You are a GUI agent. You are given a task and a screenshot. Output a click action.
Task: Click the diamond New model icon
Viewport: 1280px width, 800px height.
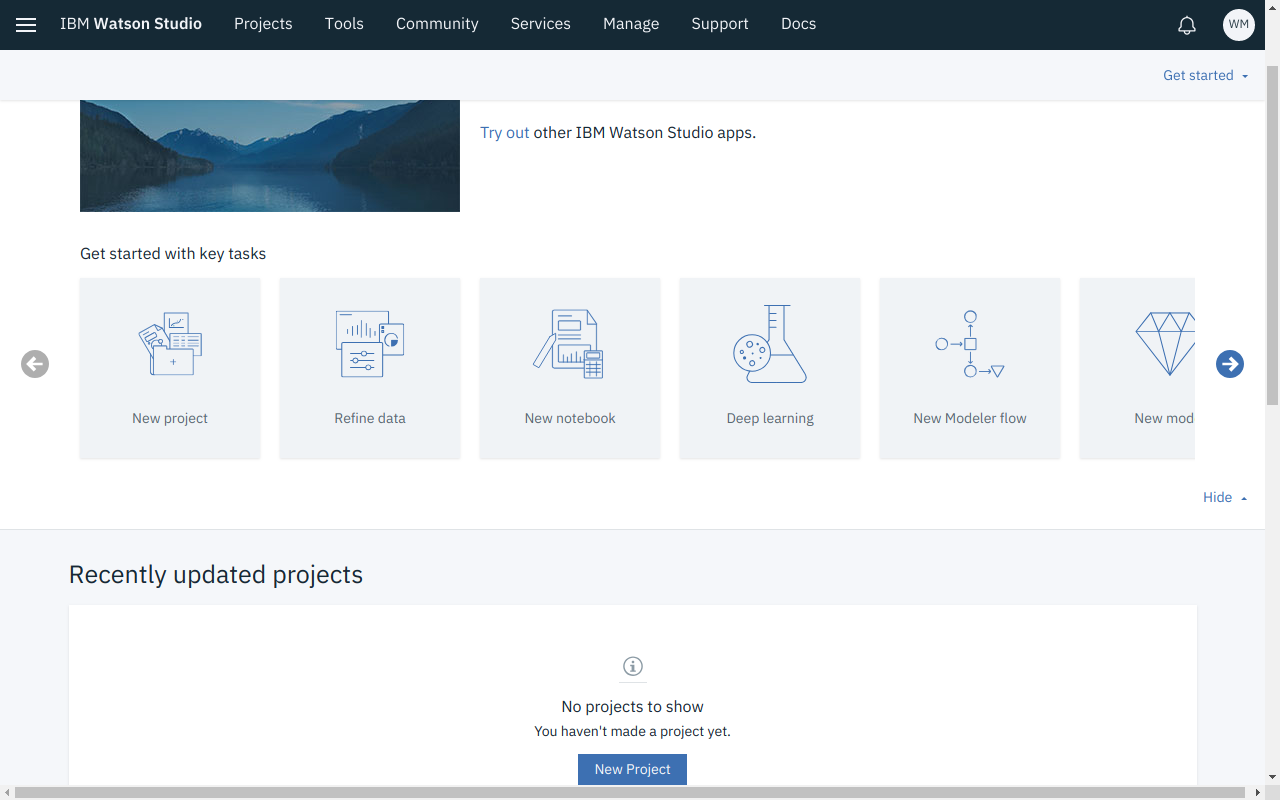1165,344
